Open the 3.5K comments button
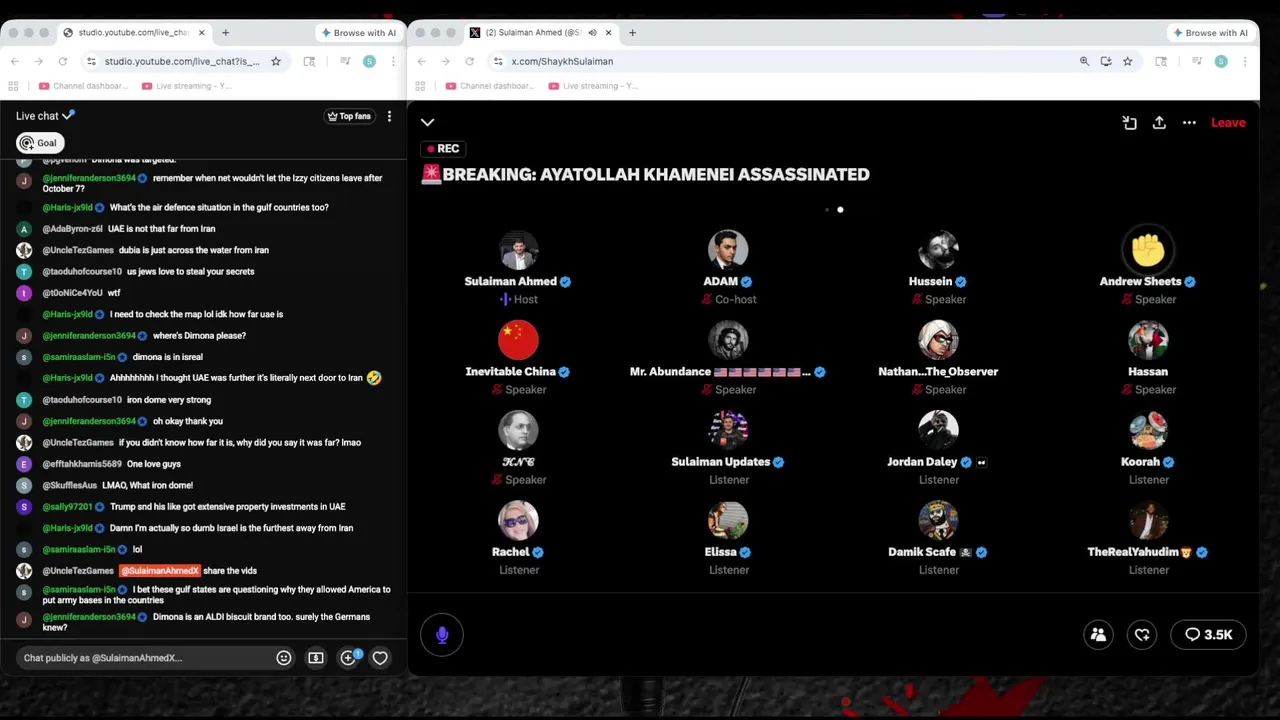Screen dimensions: 1280x720 pos(1208,635)
